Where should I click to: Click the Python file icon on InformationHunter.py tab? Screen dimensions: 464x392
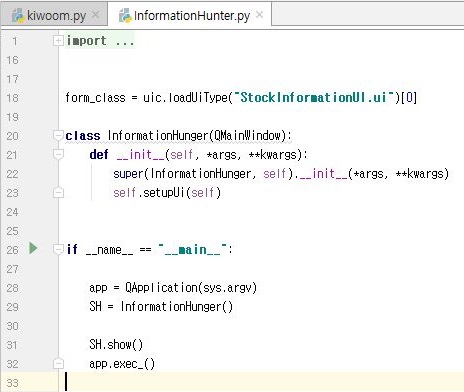point(125,15)
